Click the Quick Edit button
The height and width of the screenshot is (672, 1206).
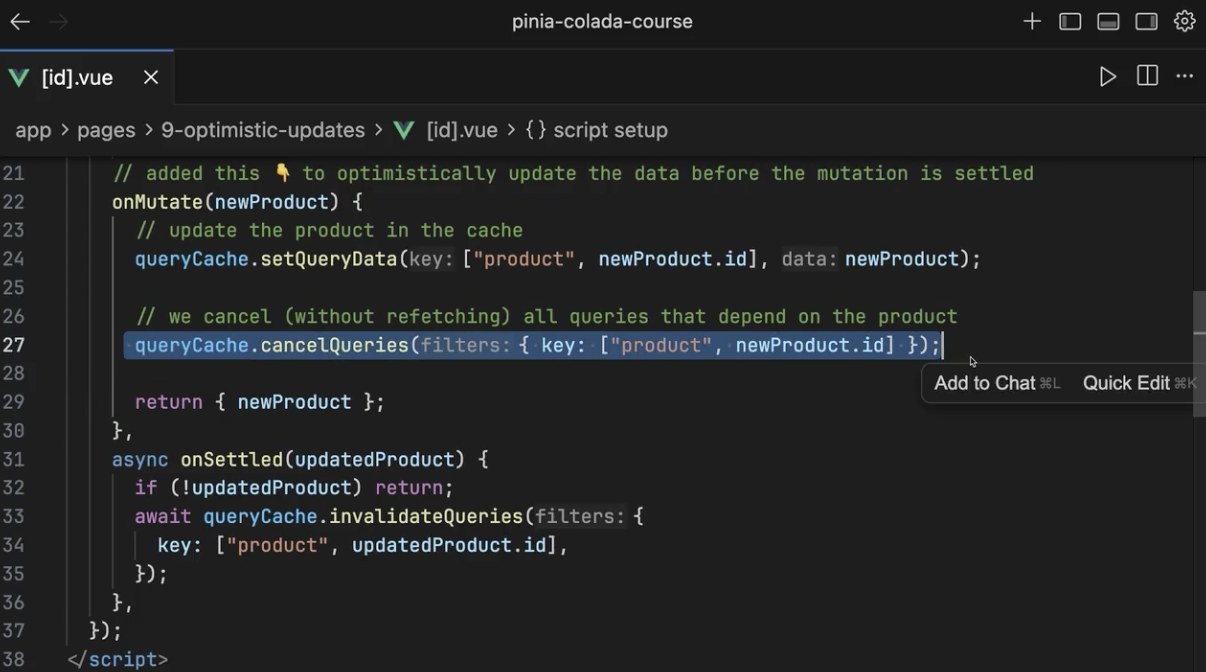1139,383
